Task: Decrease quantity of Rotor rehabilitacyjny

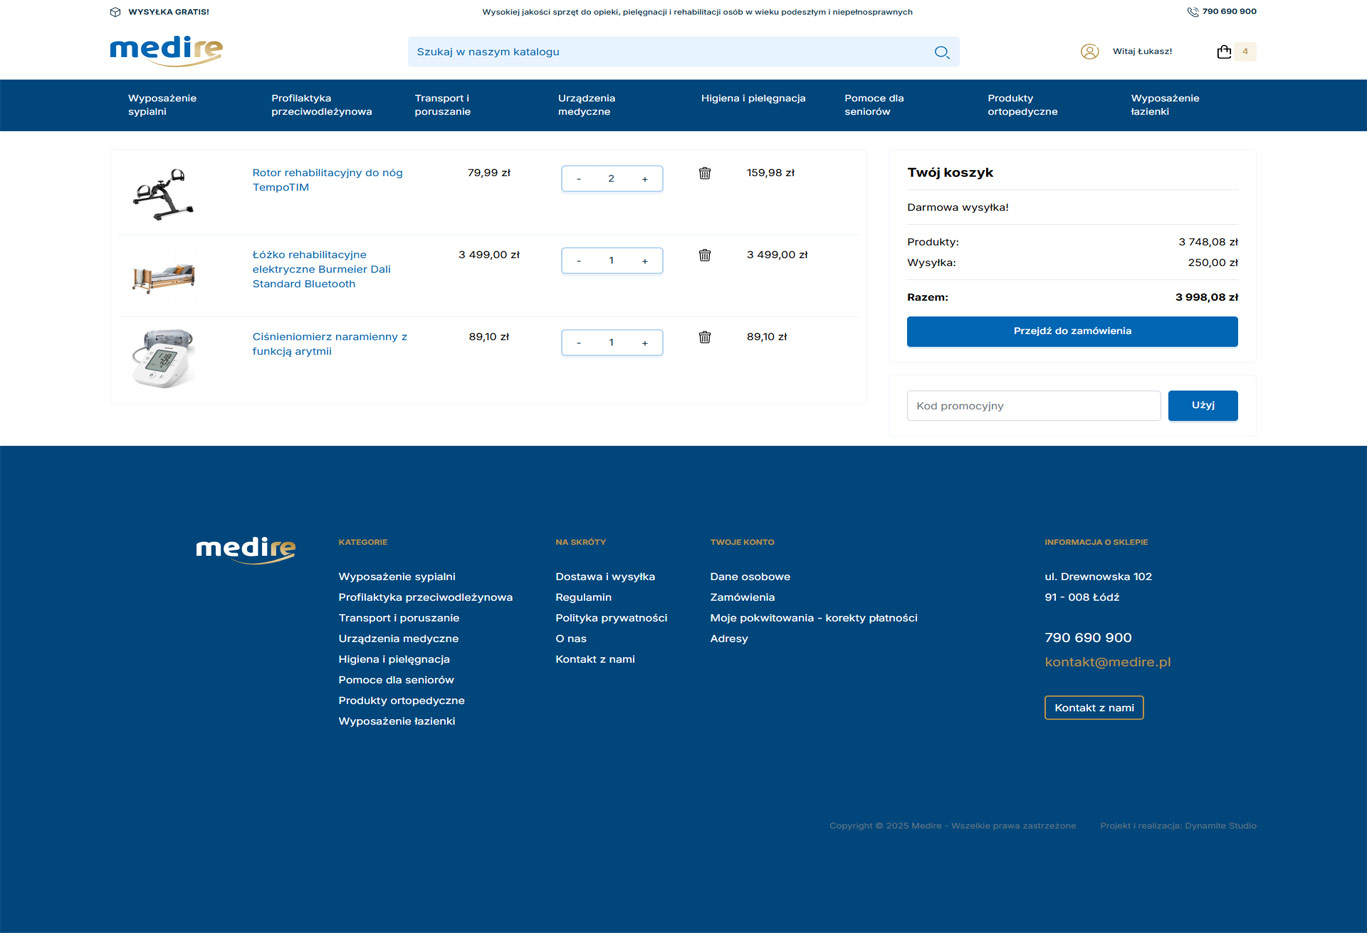Action: tap(579, 179)
